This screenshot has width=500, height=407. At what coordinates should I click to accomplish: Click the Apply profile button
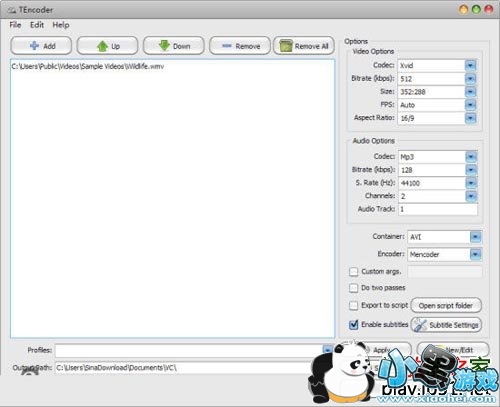pyautogui.click(x=382, y=350)
